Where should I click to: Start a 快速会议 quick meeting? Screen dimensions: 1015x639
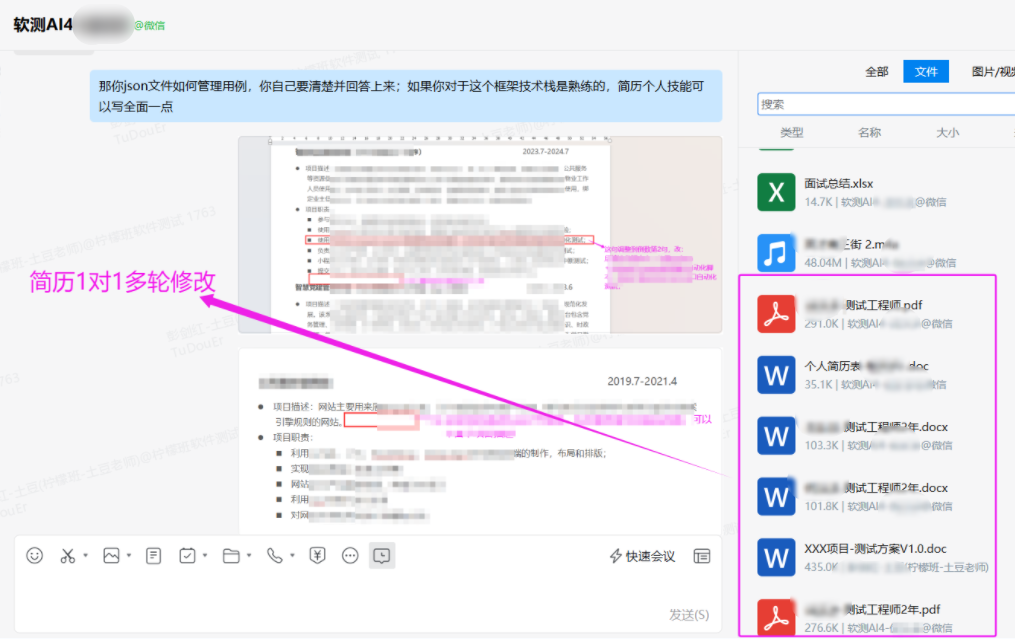642,556
